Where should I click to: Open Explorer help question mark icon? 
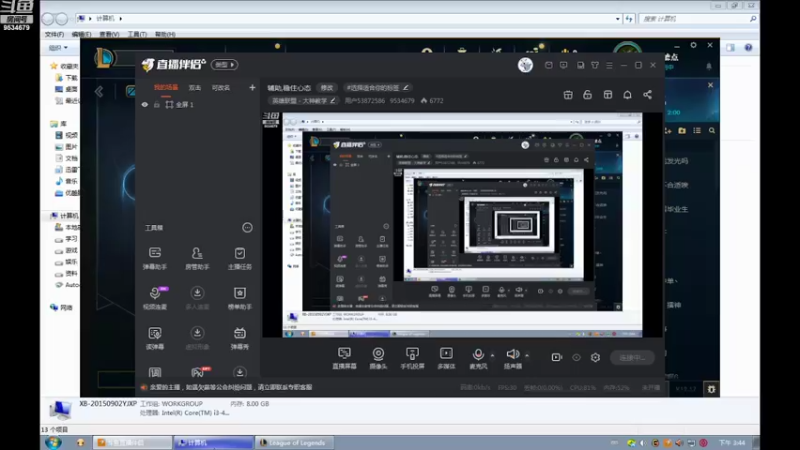748,47
